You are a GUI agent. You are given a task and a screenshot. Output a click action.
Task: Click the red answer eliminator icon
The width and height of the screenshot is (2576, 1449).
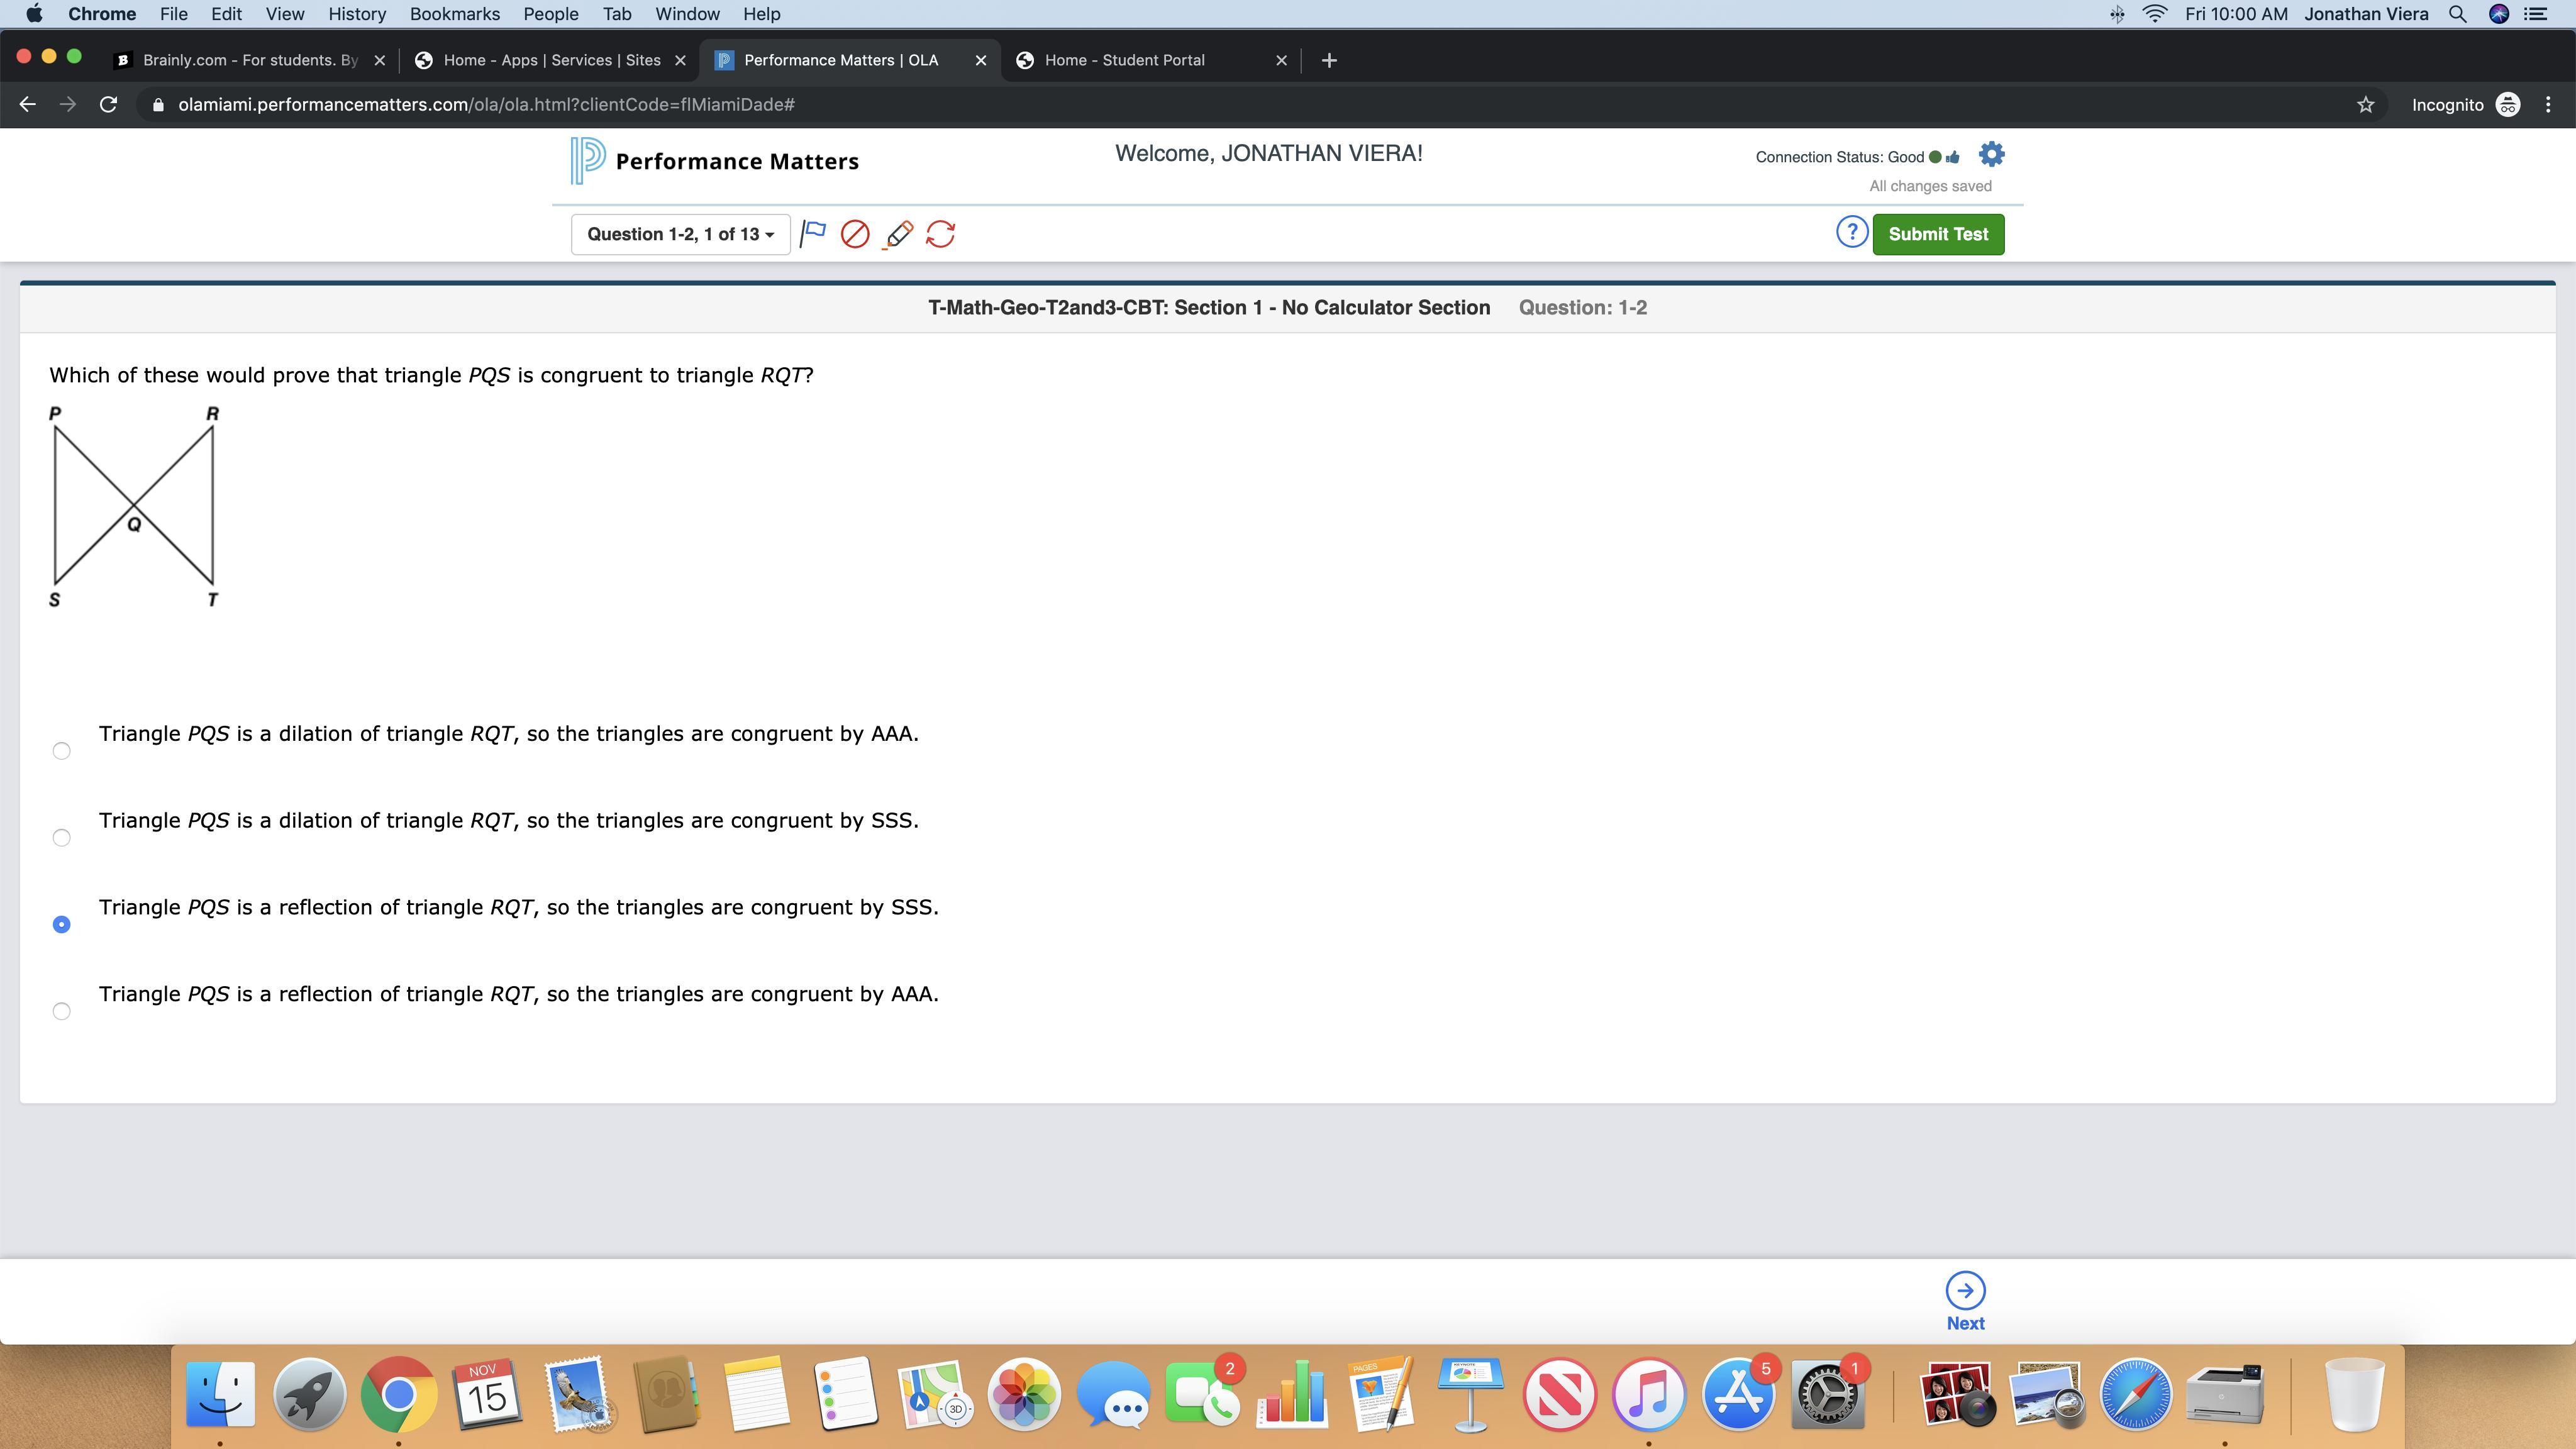point(855,234)
